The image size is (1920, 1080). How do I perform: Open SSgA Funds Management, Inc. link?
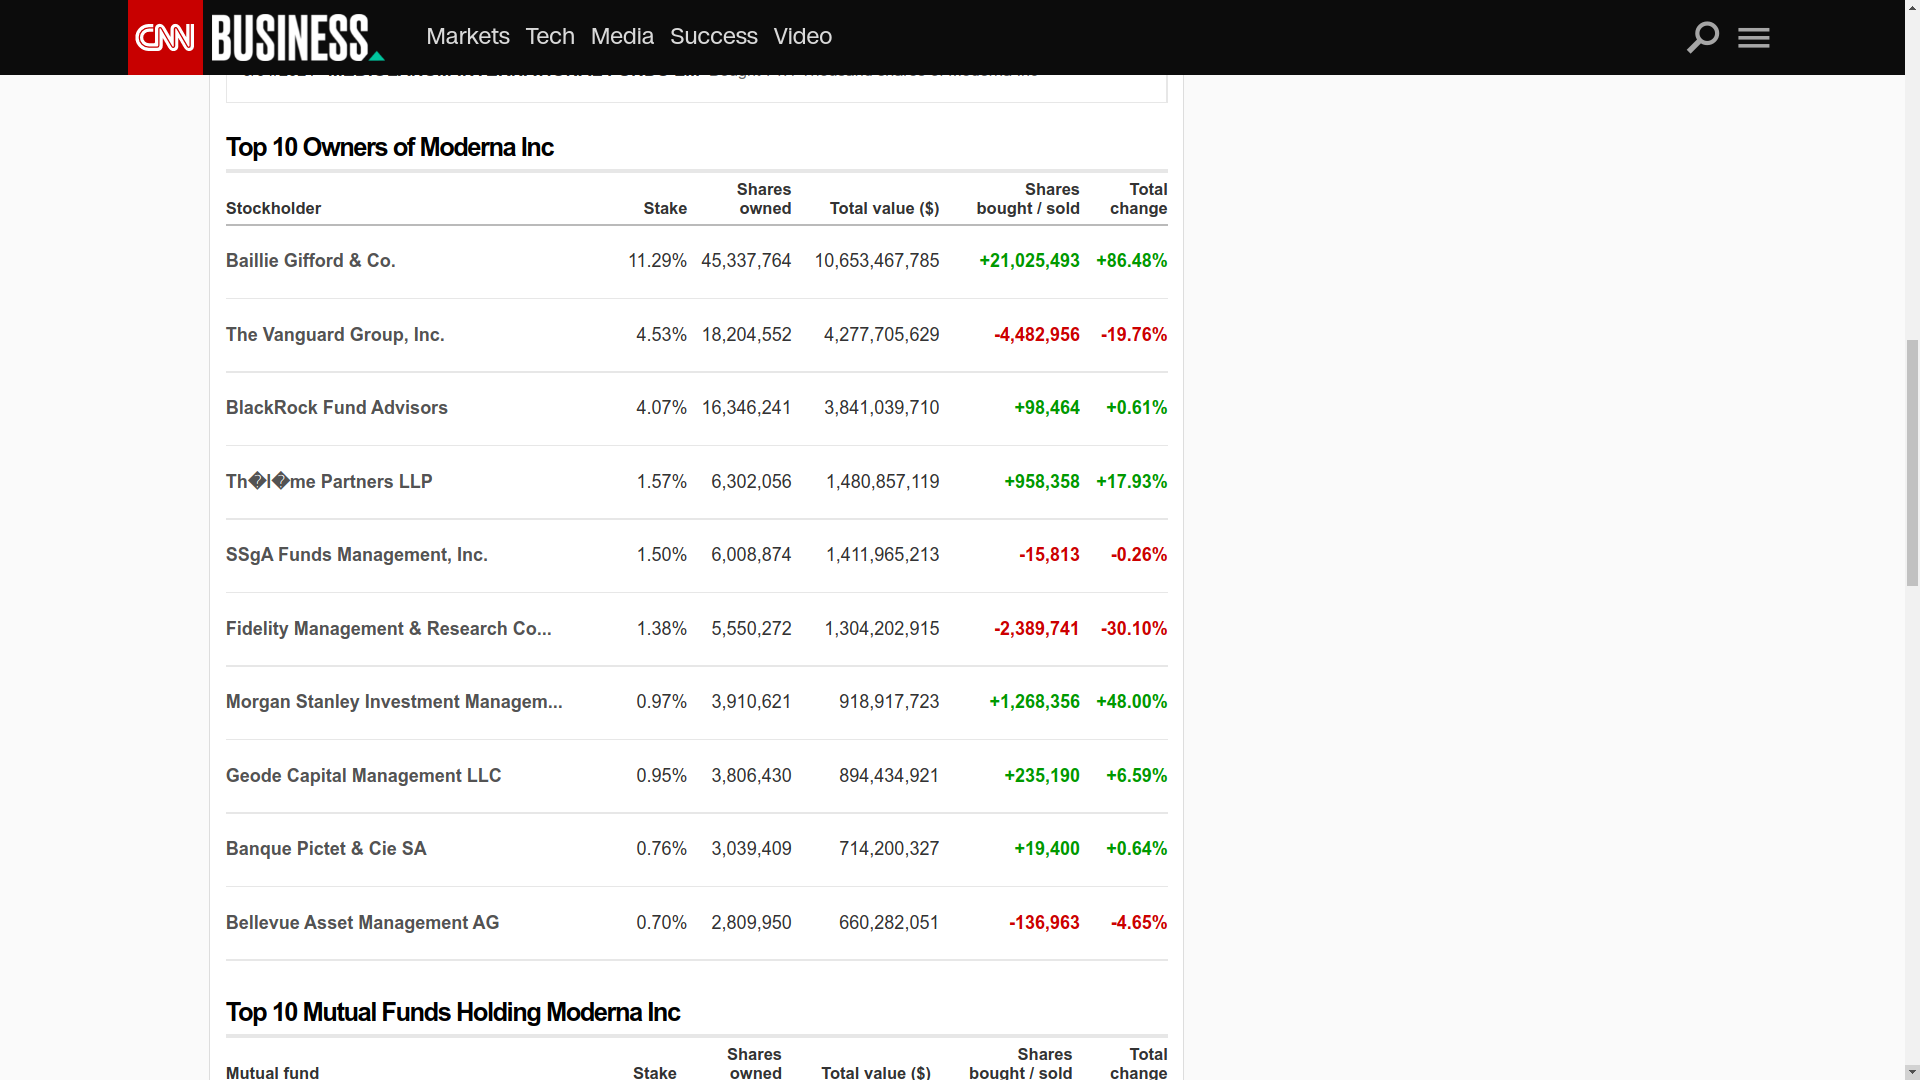356,555
